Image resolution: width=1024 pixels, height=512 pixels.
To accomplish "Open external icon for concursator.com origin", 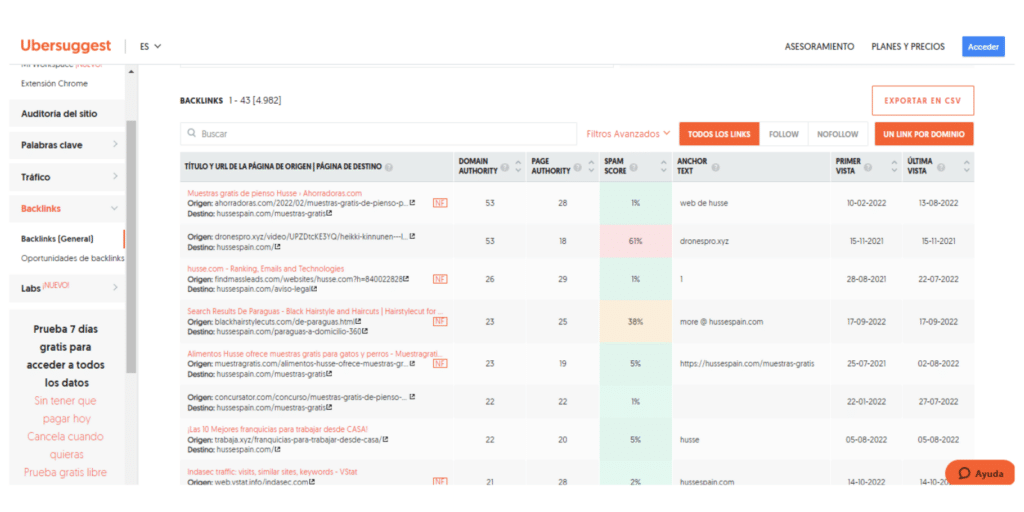I will coord(412,396).
